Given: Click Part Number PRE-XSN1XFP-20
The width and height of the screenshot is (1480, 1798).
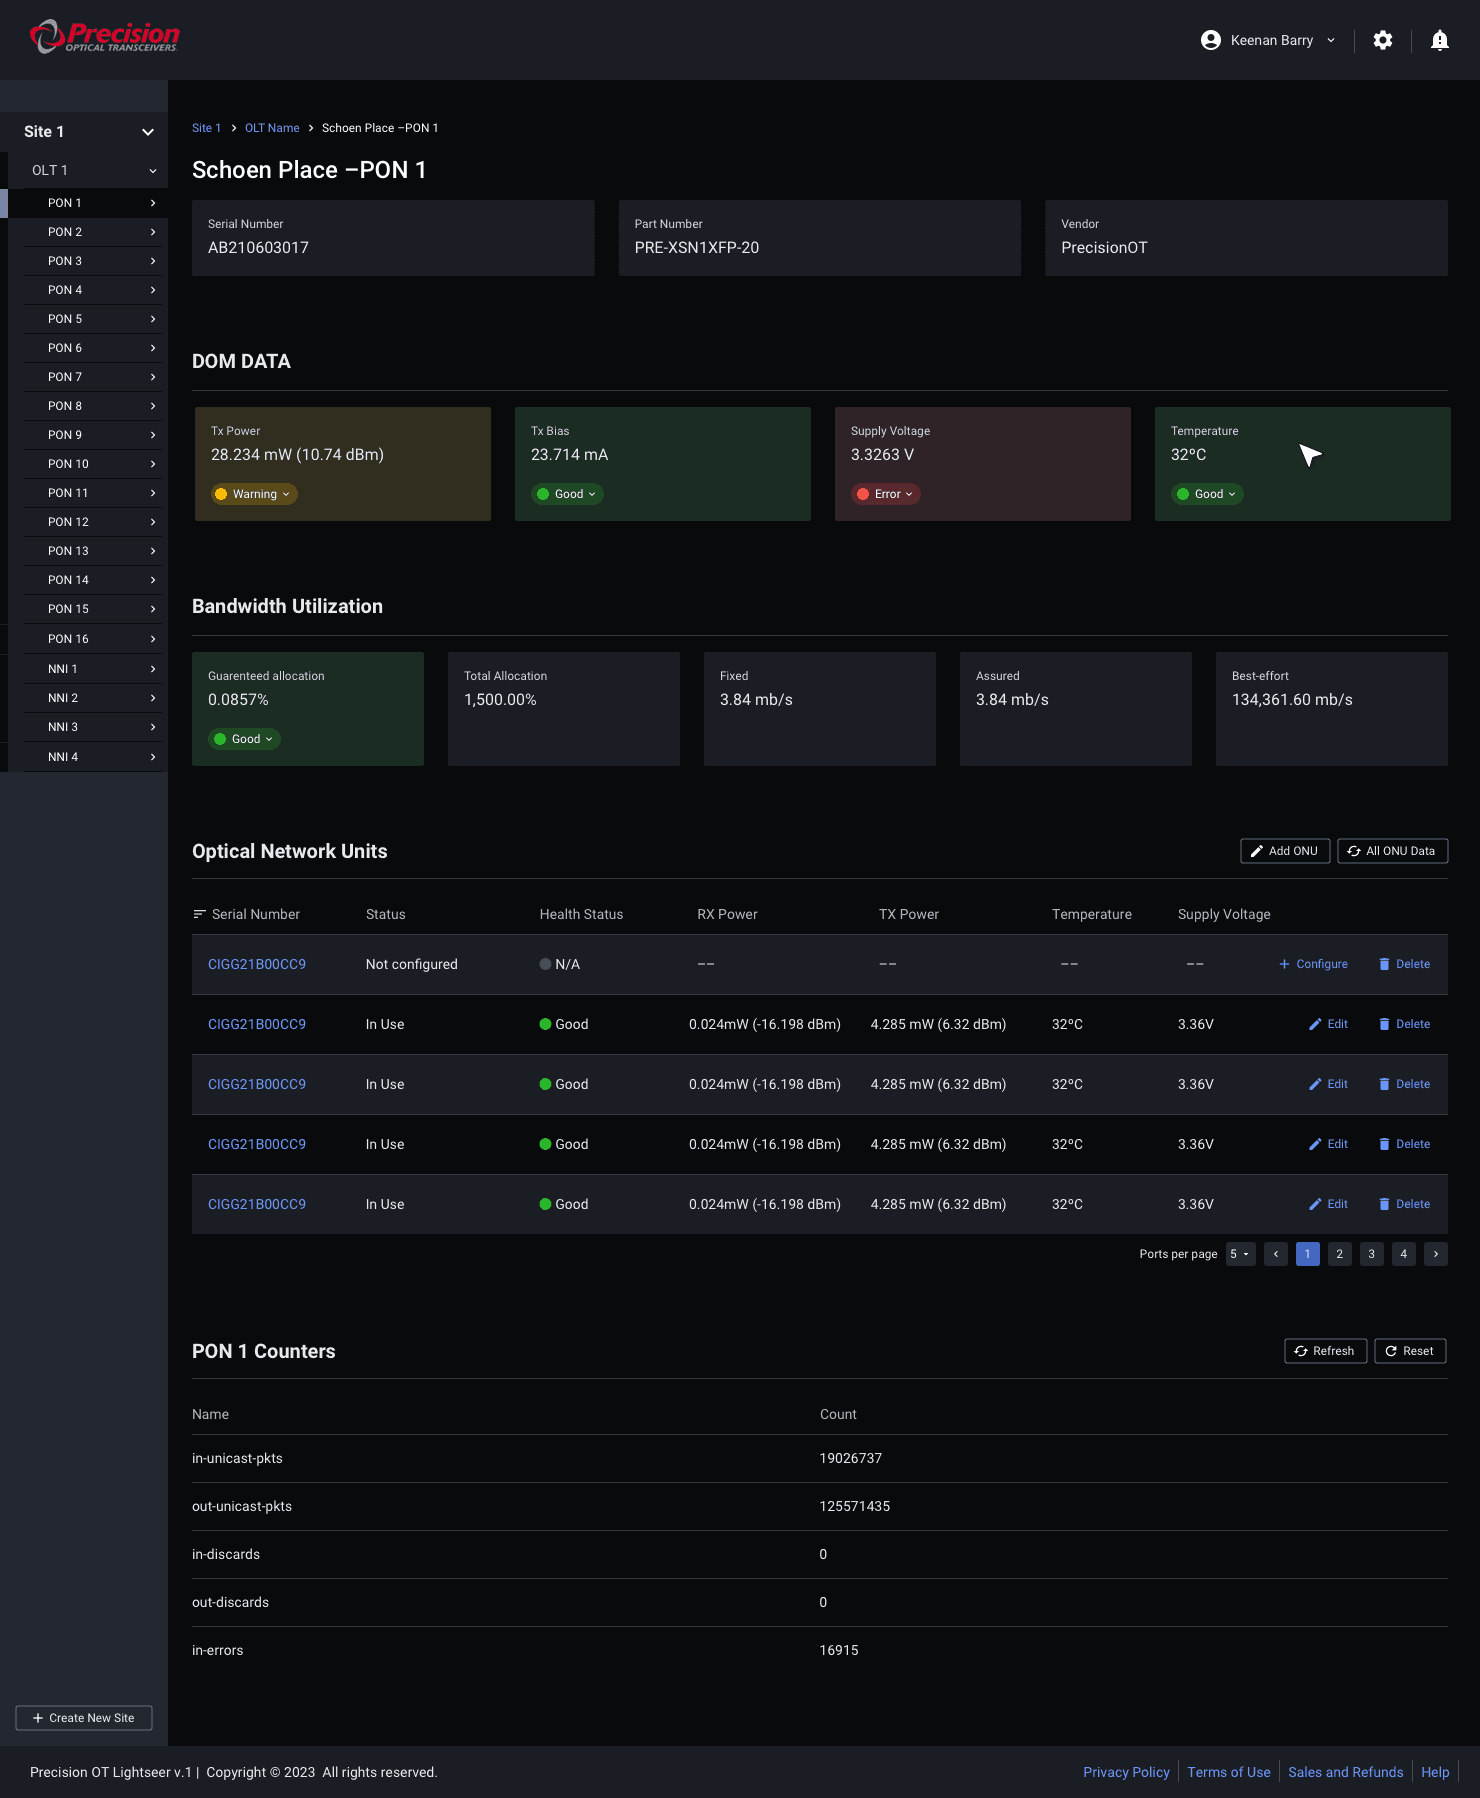Looking at the screenshot, I should [x=697, y=248].
